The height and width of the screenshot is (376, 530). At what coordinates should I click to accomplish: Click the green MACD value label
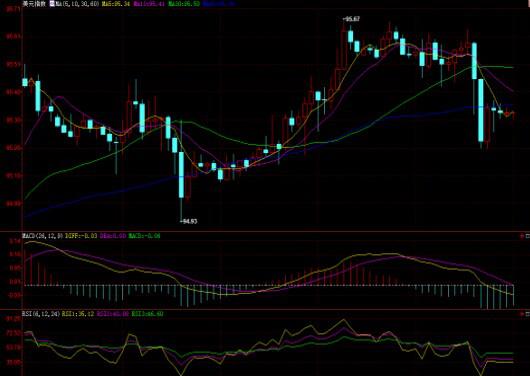coord(144,236)
